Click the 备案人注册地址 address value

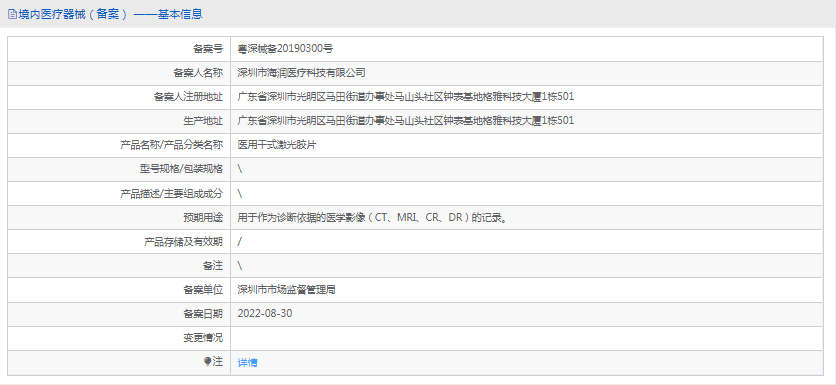click(x=406, y=97)
